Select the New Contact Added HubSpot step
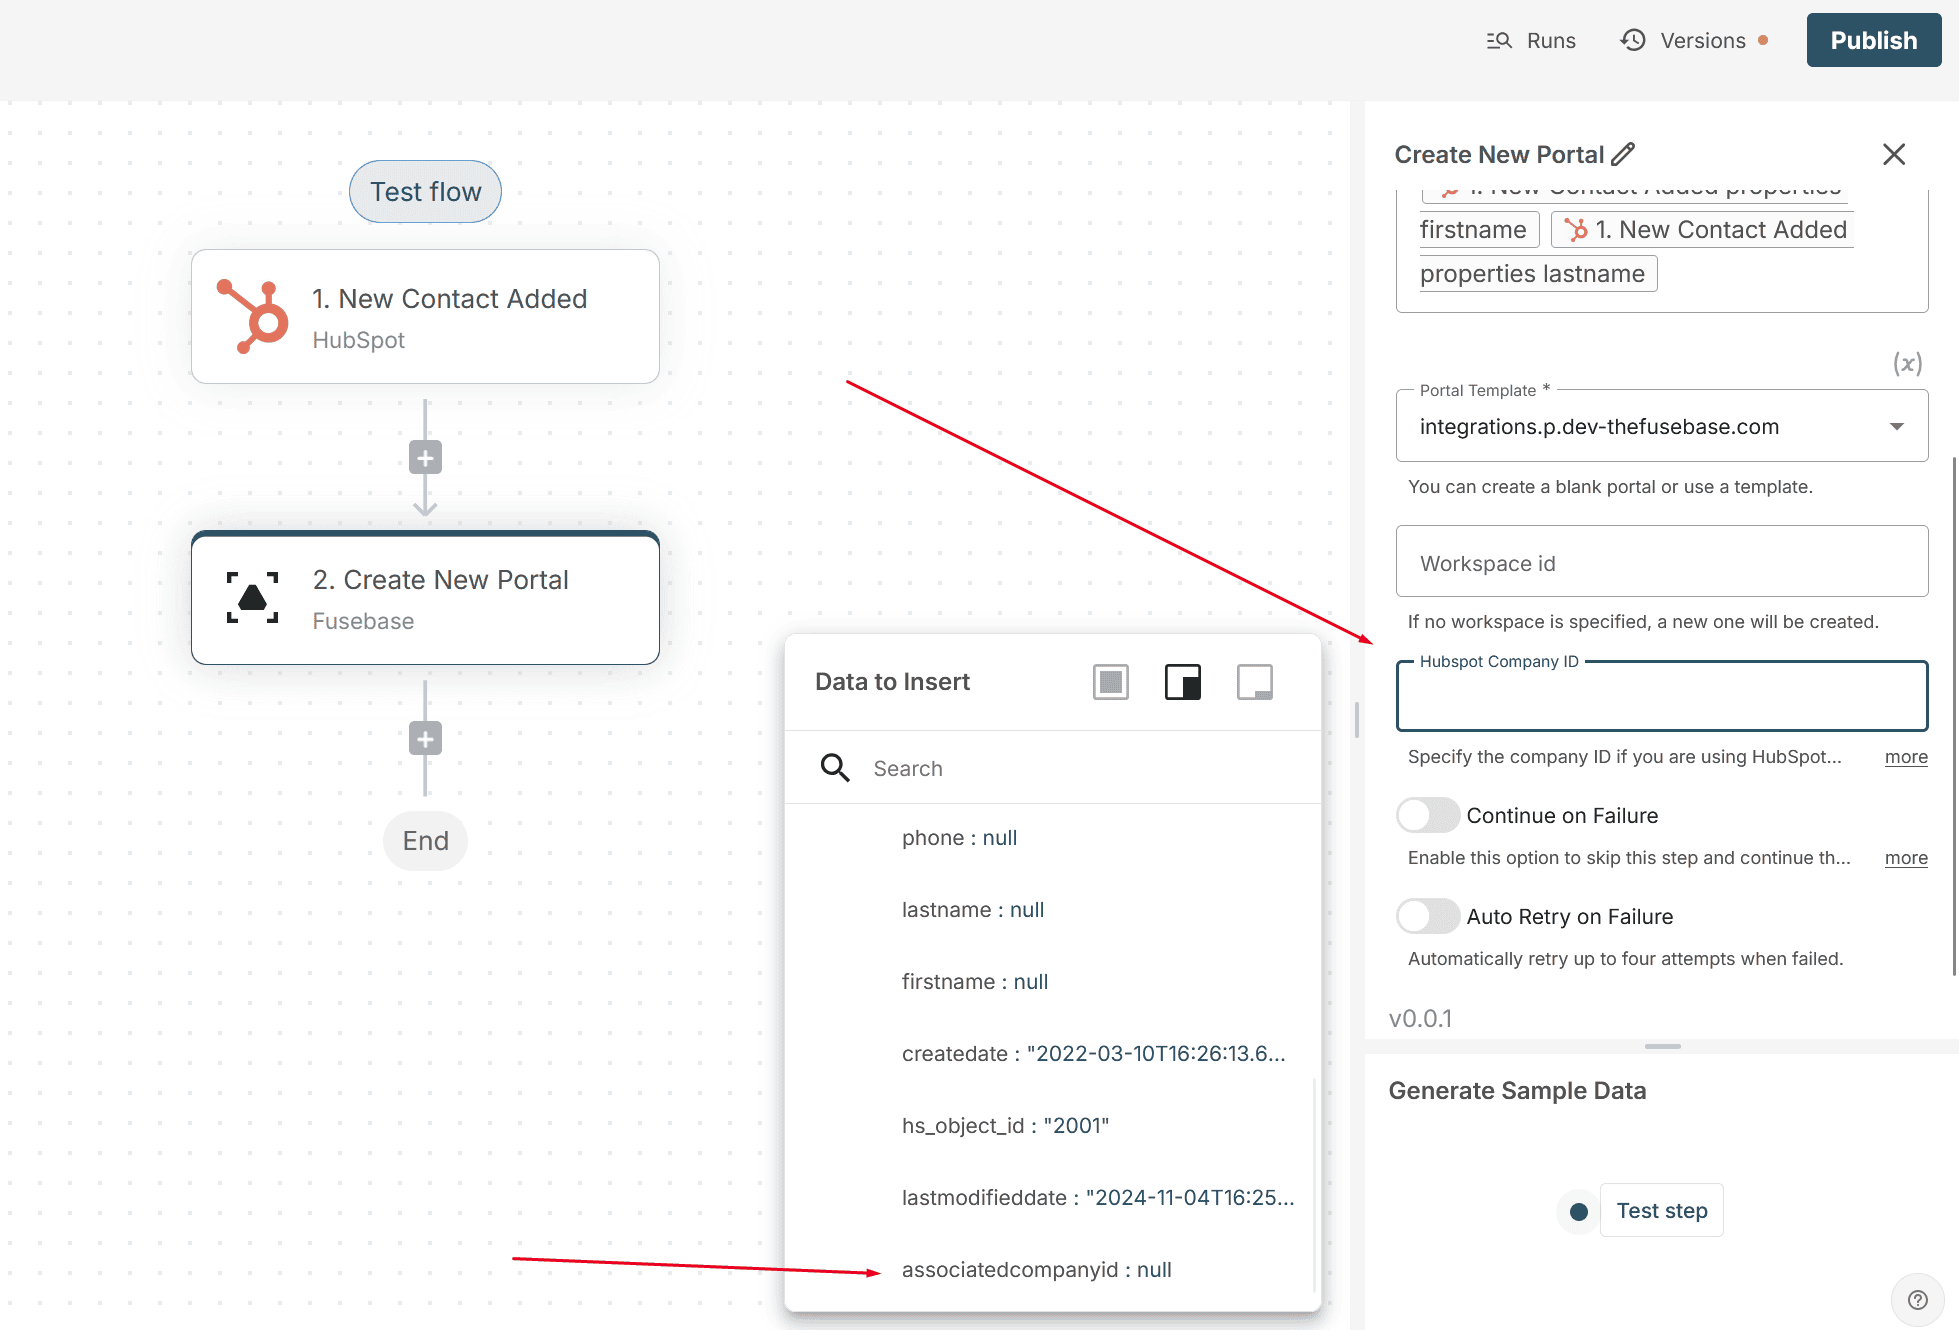 (x=425, y=317)
